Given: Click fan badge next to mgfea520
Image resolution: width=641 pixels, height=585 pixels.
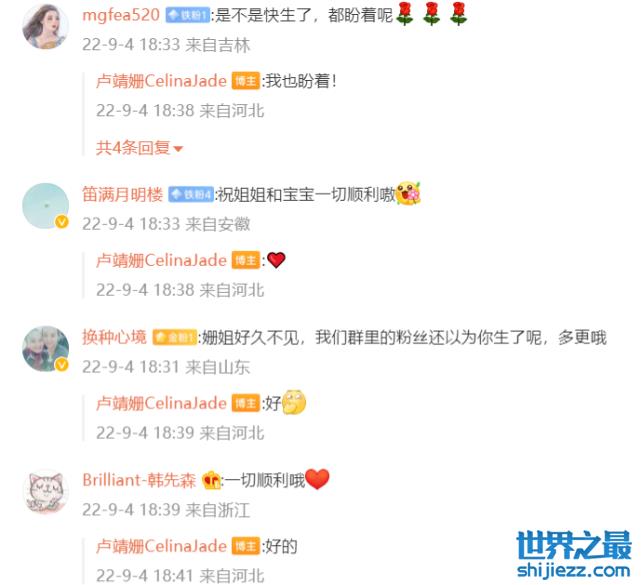Looking at the screenshot, I should pyautogui.click(x=188, y=16).
